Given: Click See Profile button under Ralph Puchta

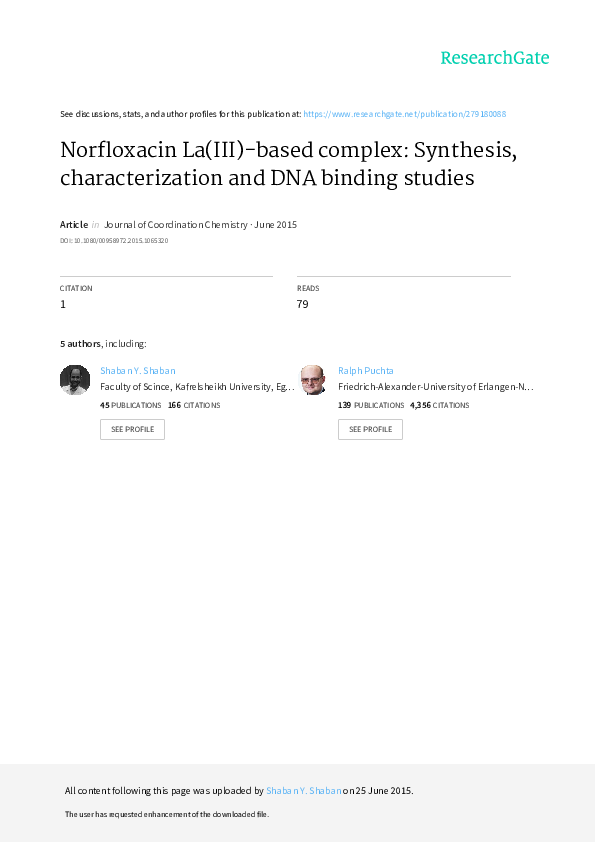Looking at the screenshot, I should [370, 430].
